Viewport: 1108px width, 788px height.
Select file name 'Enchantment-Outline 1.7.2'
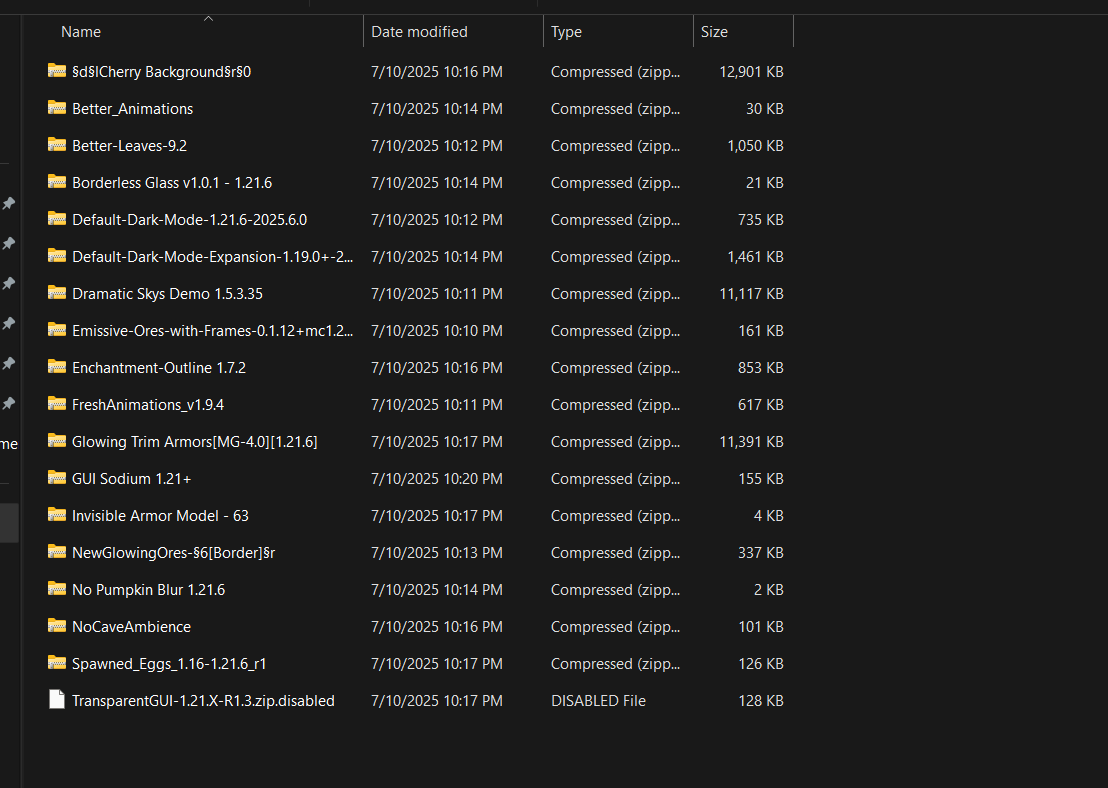click(159, 367)
